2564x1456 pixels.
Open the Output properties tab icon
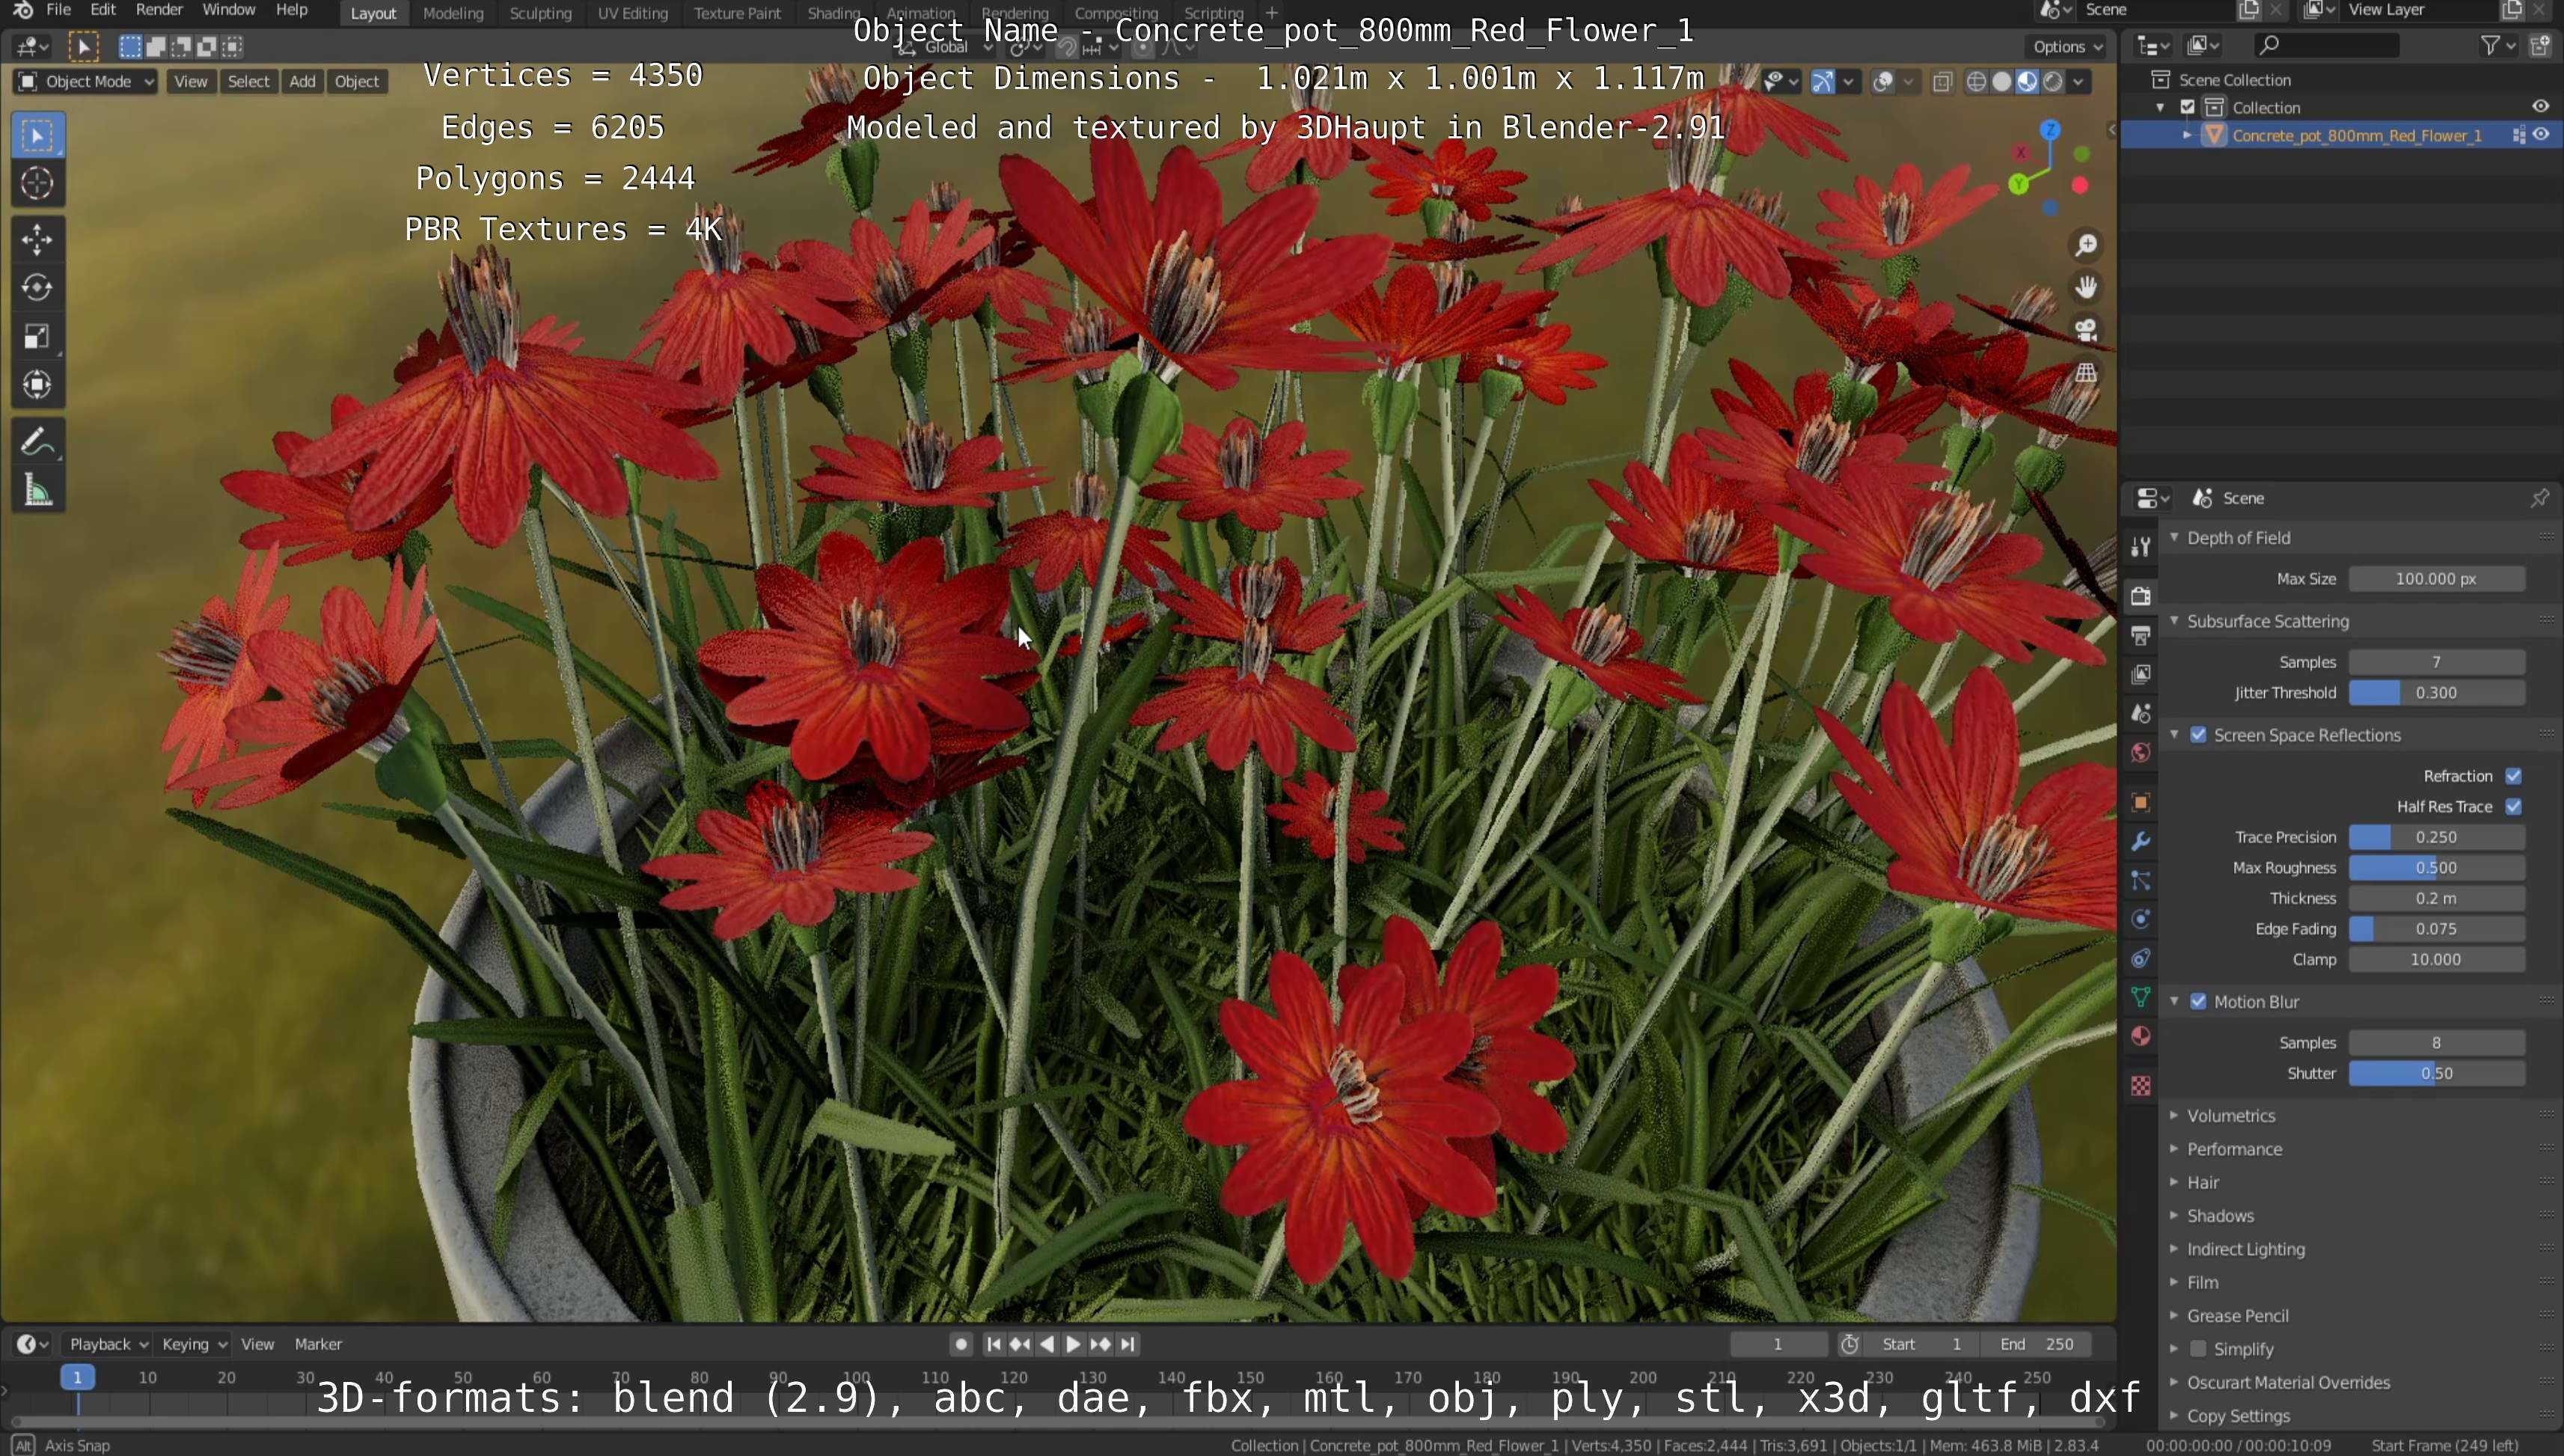[x=2140, y=635]
